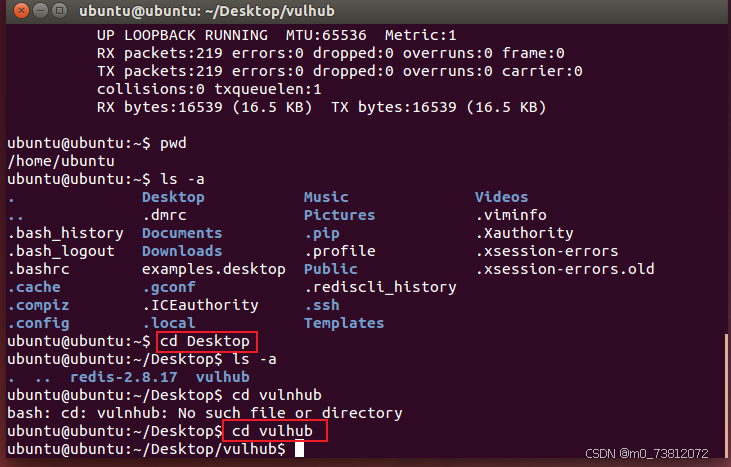Click the 'UP LOOPBACK RUNNING' line
Image resolution: width=731 pixels, height=467 pixels.
[x=276, y=35]
